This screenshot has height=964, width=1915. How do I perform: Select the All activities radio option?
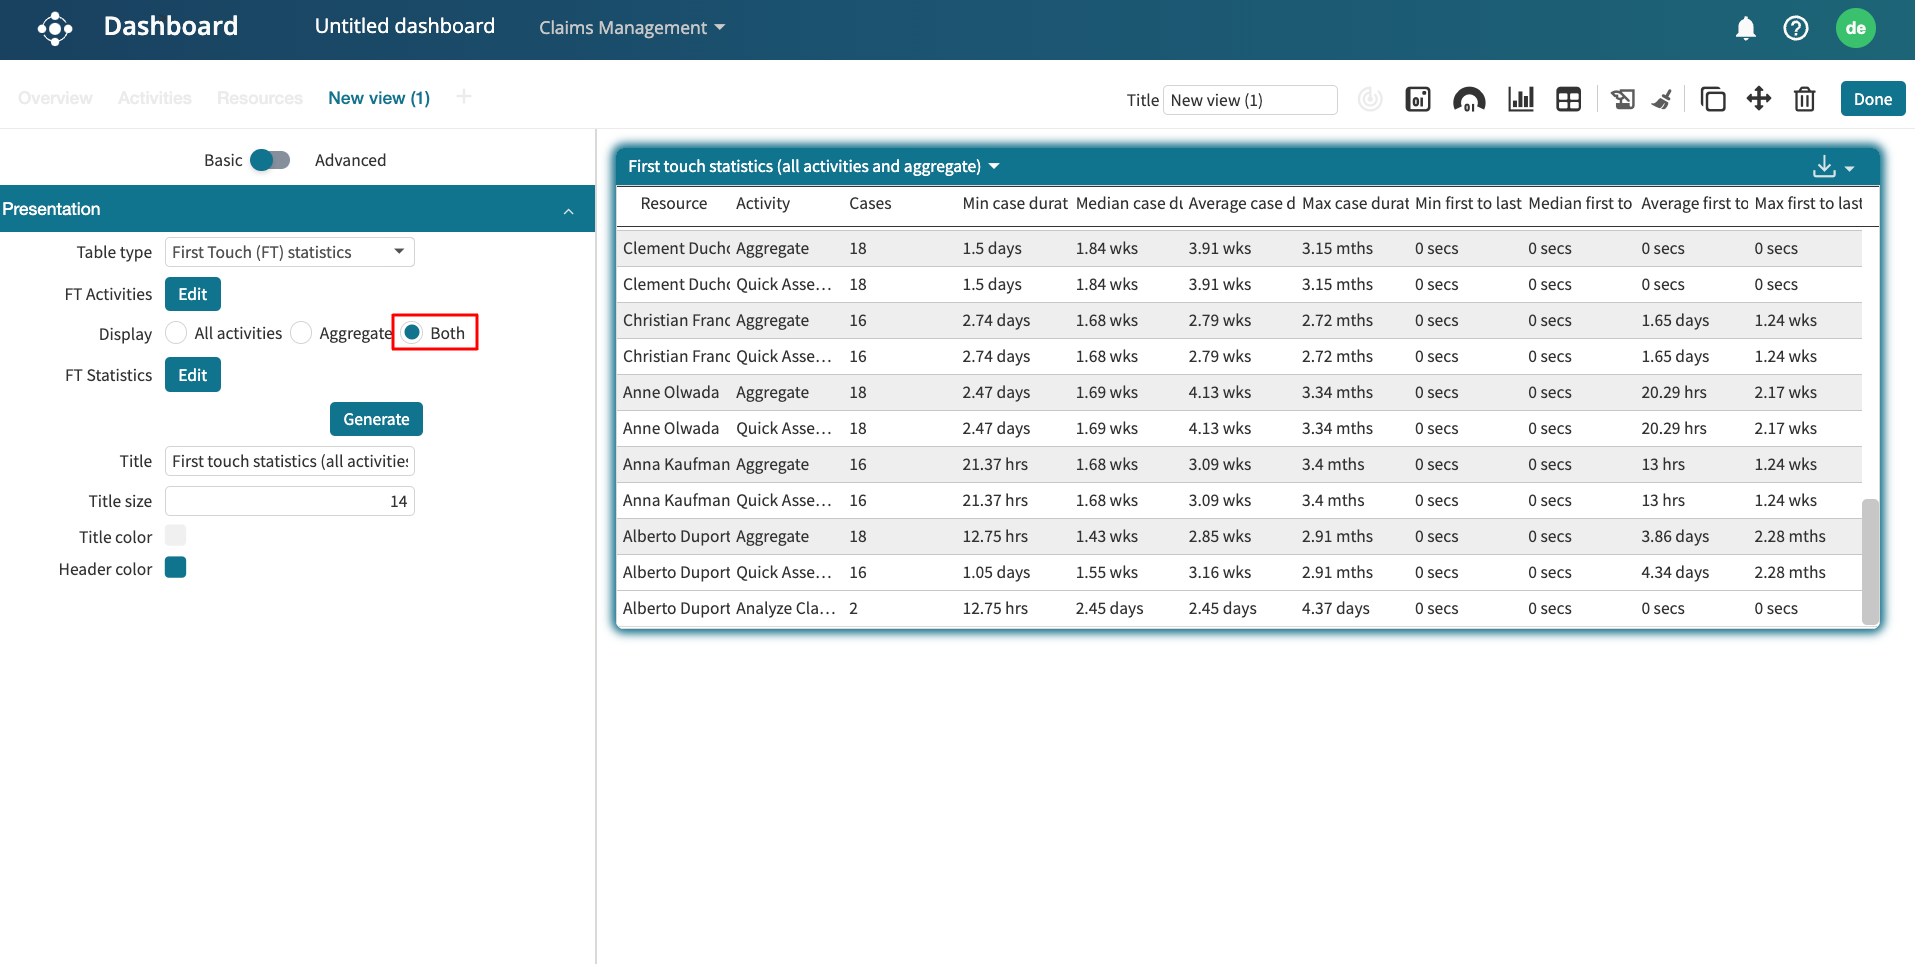pos(177,333)
